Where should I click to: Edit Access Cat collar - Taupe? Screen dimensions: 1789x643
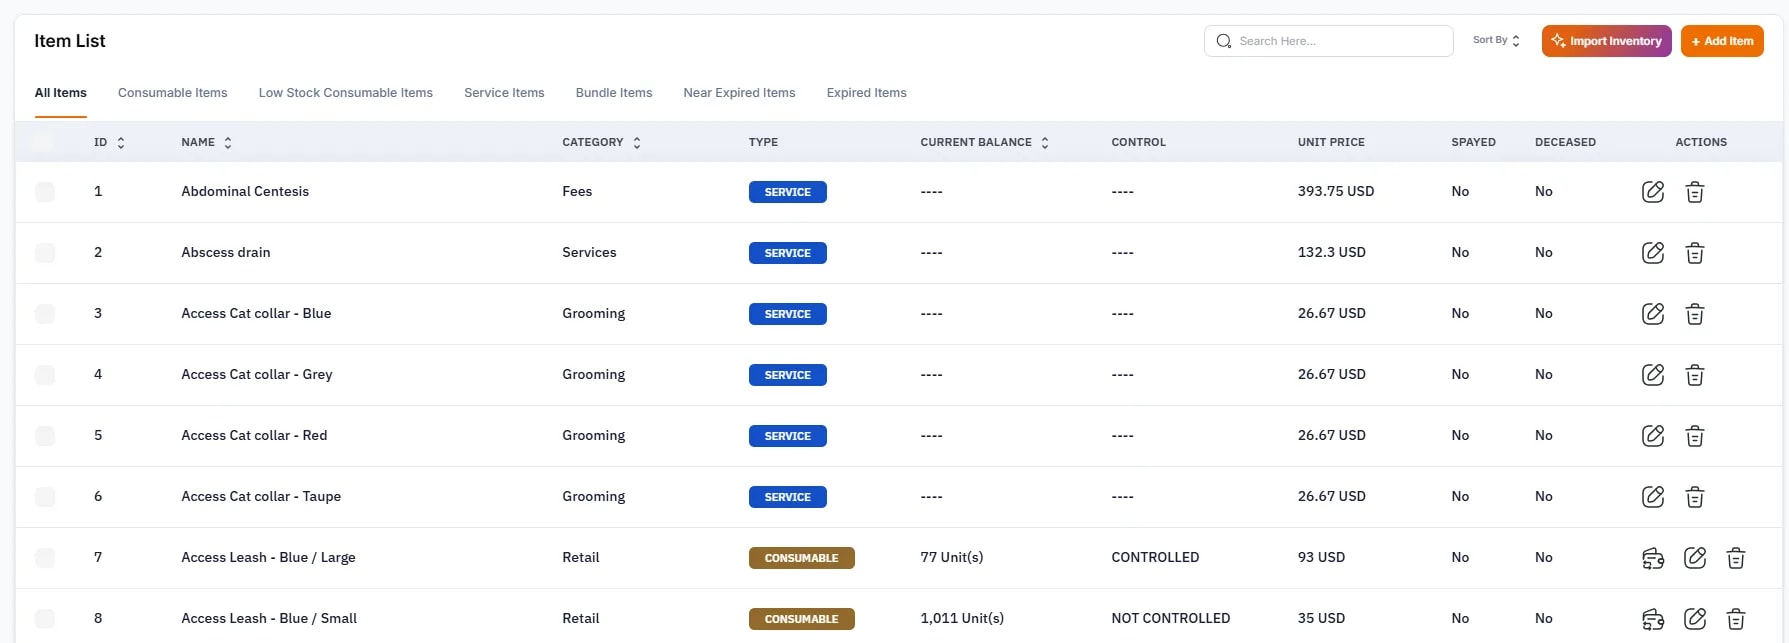pos(1653,497)
